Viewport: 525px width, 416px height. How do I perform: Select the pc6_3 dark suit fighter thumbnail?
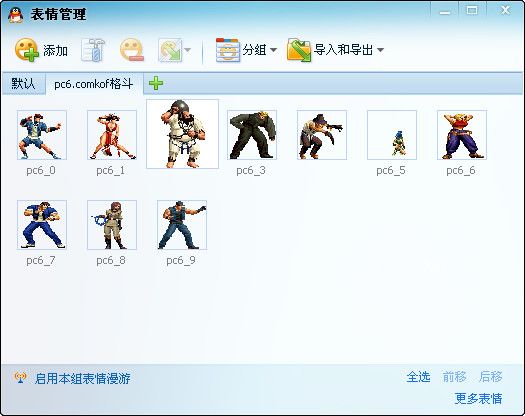[x=252, y=135]
